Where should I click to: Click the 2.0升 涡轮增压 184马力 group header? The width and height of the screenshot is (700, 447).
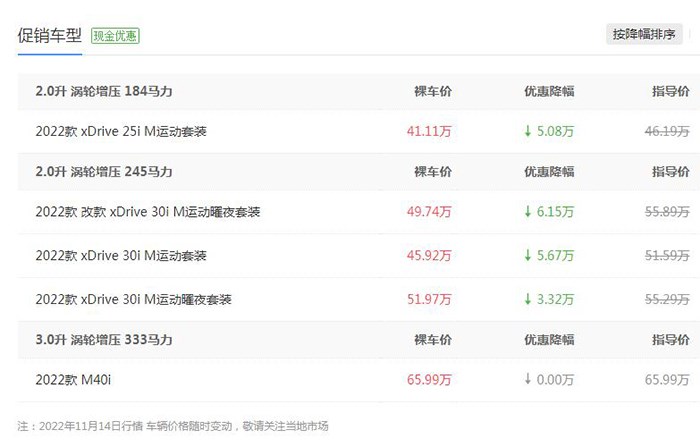[x=104, y=92]
